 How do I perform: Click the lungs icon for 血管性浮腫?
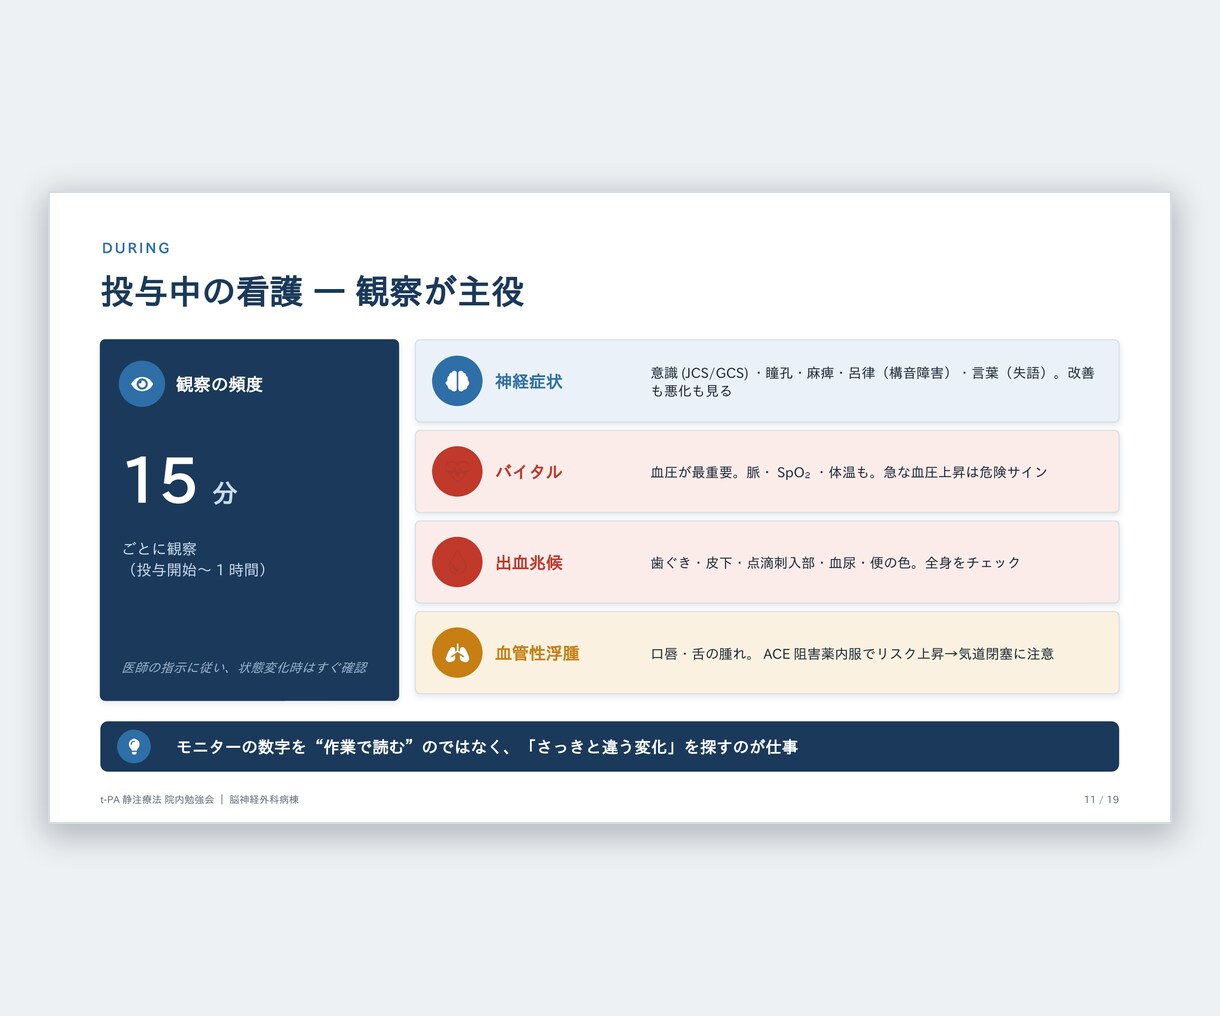pyautogui.click(x=457, y=653)
